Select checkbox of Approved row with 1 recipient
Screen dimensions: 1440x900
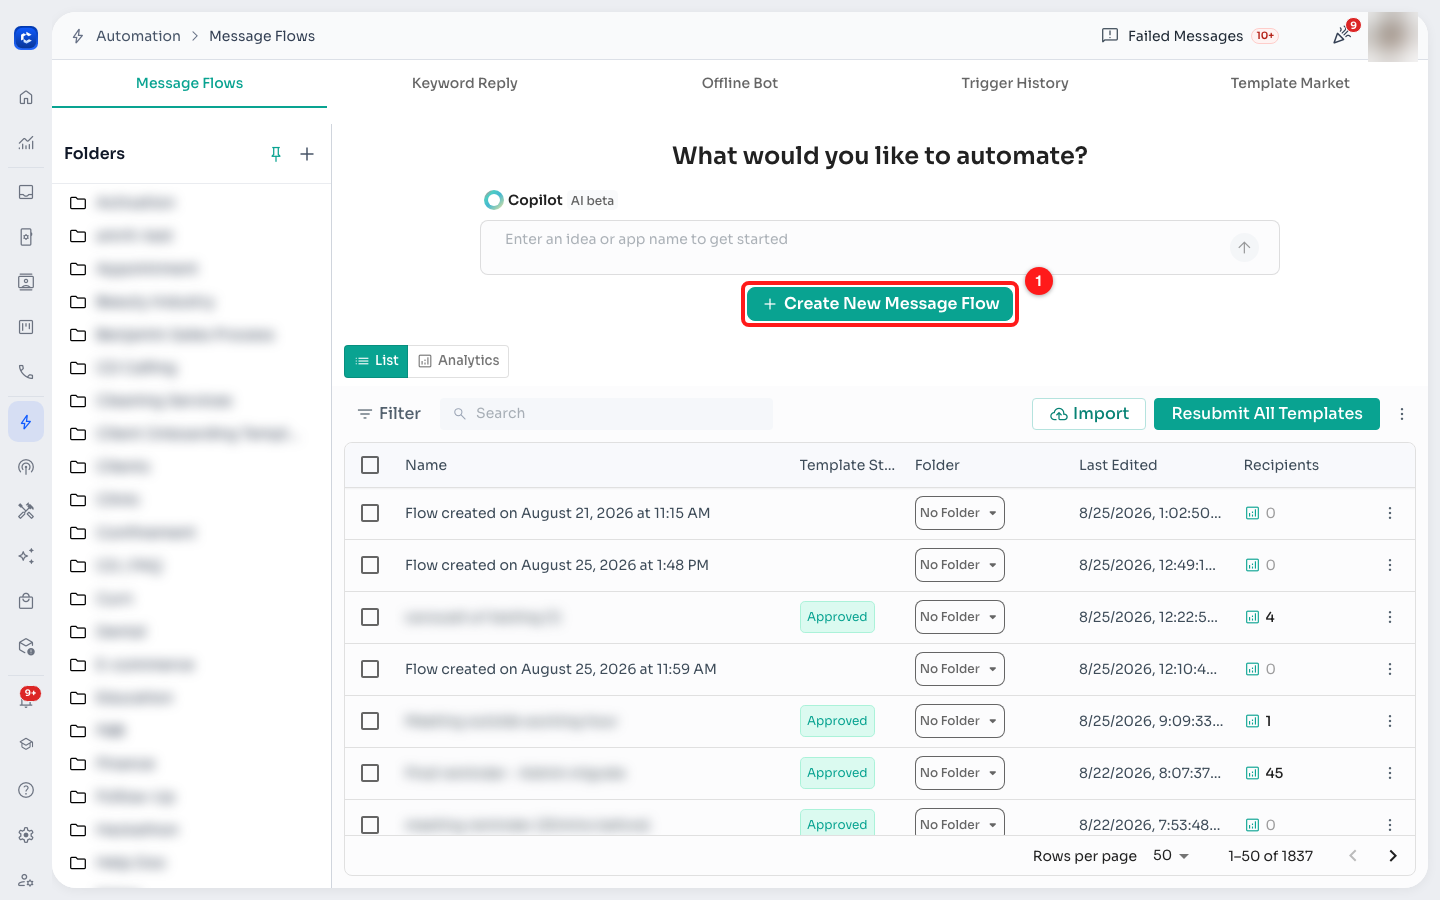(x=370, y=721)
